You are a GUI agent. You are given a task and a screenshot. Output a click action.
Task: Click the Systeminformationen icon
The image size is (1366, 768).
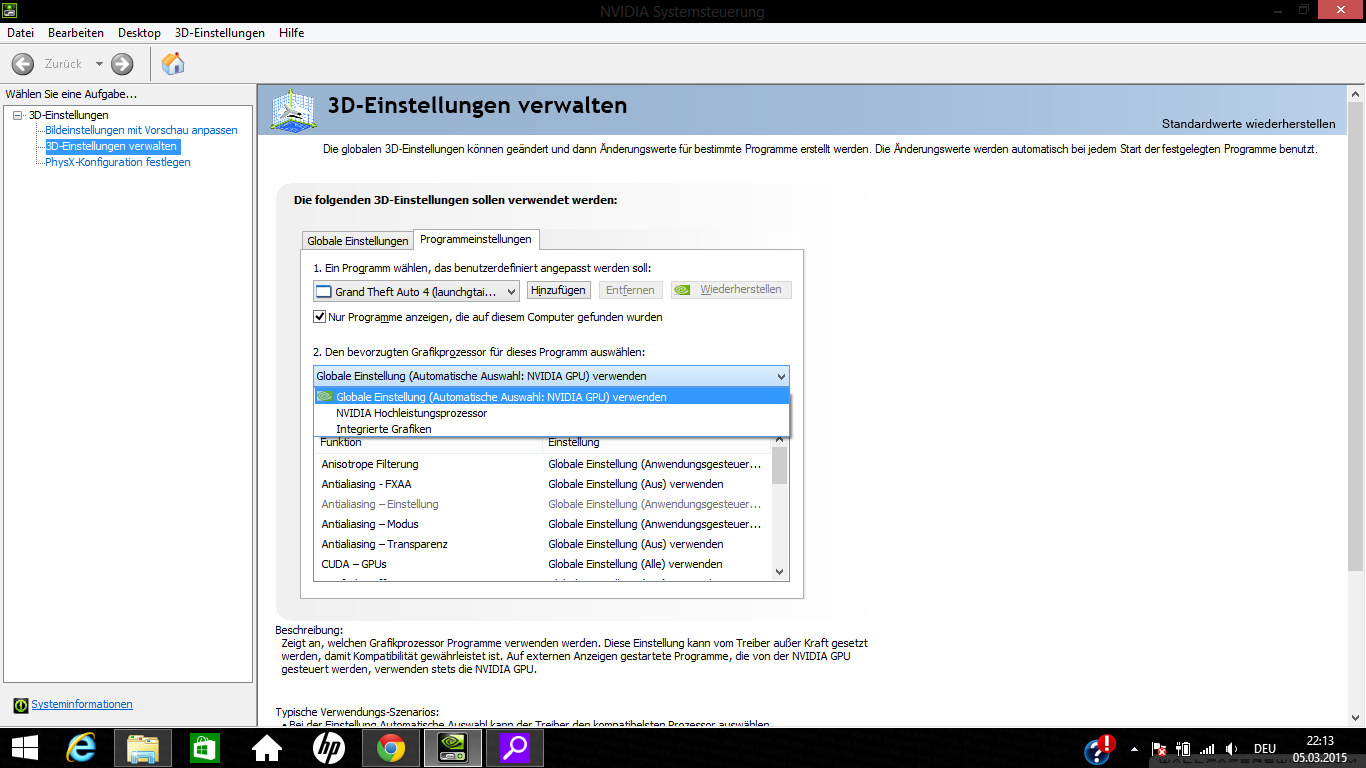tap(21, 705)
